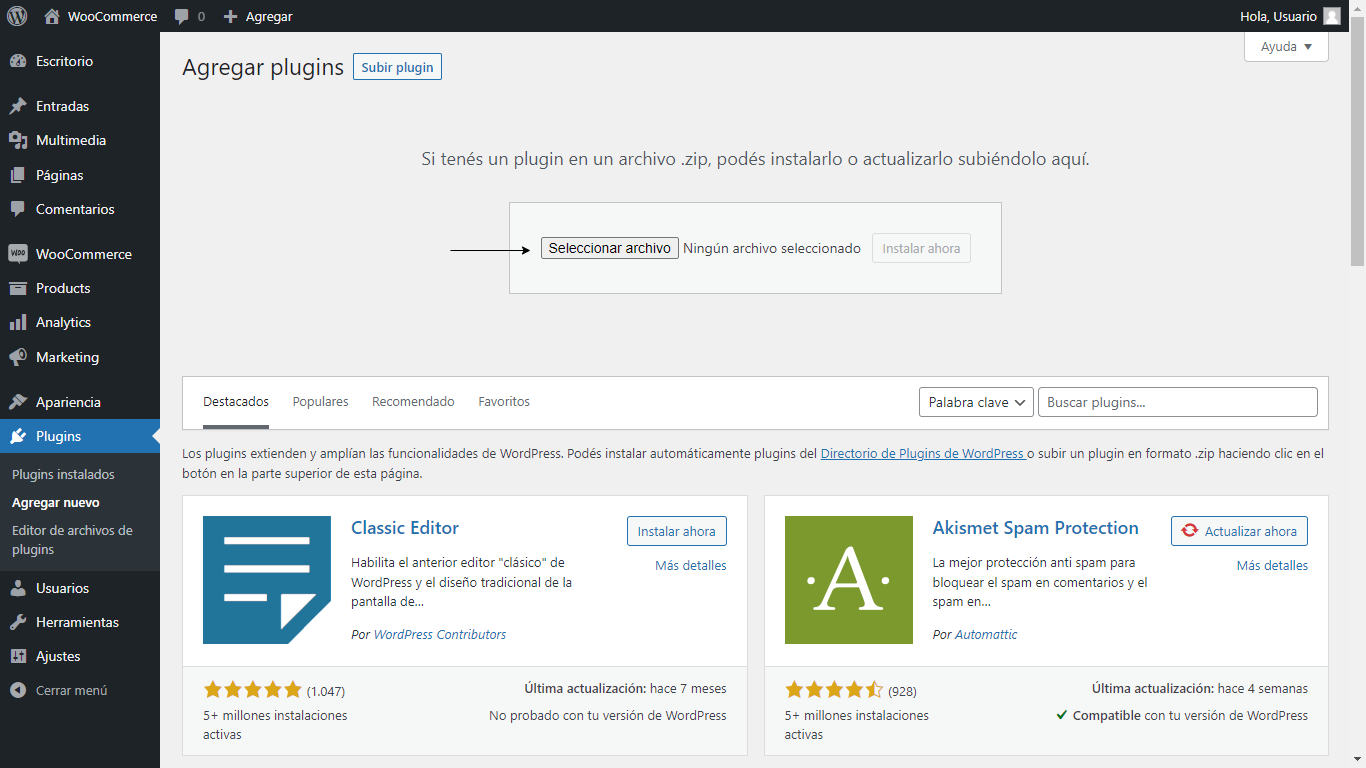The image size is (1366, 768).
Task: Click the Plugins plug icon
Action: (x=18, y=436)
